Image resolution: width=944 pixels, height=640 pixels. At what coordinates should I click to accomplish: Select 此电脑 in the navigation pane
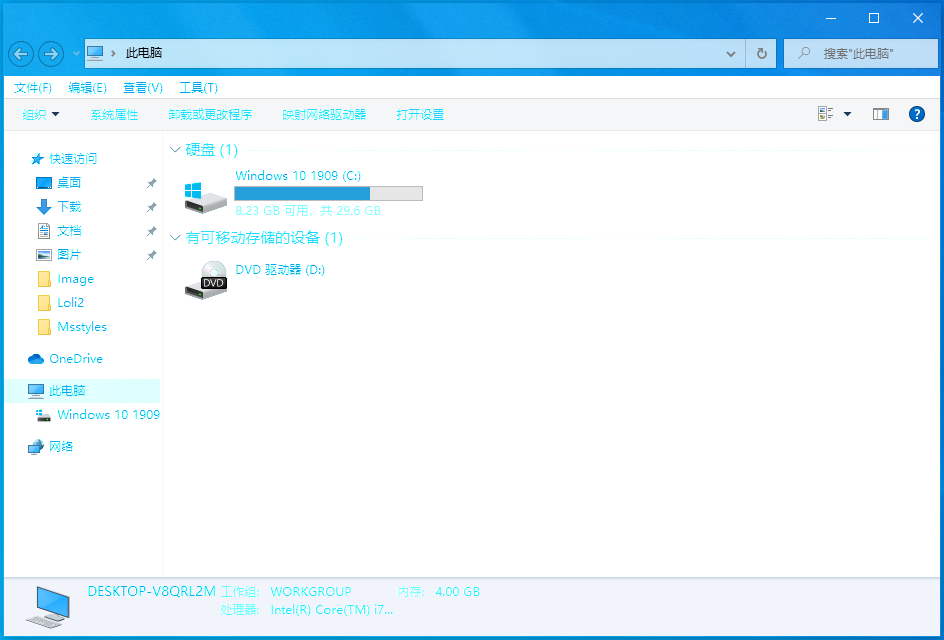(82, 391)
